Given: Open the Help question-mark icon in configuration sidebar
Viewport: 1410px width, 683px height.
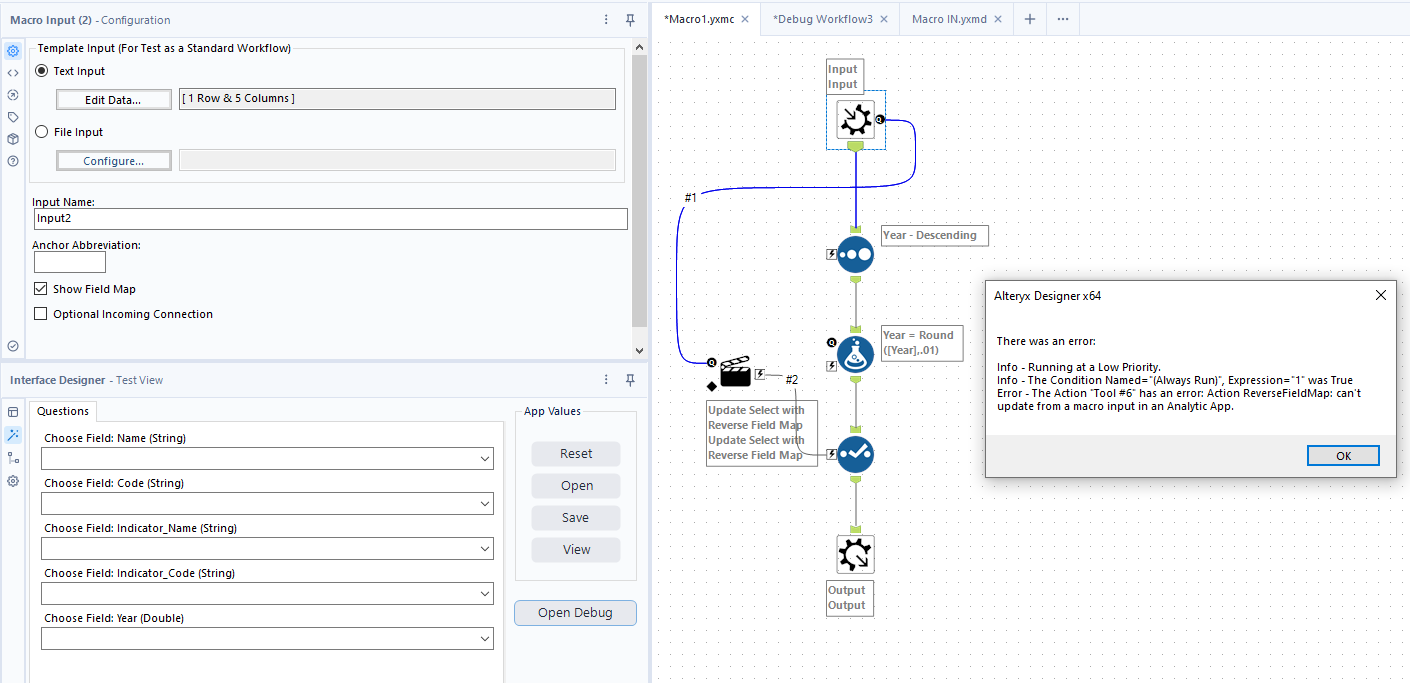Looking at the screenshot, I should pos(13,160).
